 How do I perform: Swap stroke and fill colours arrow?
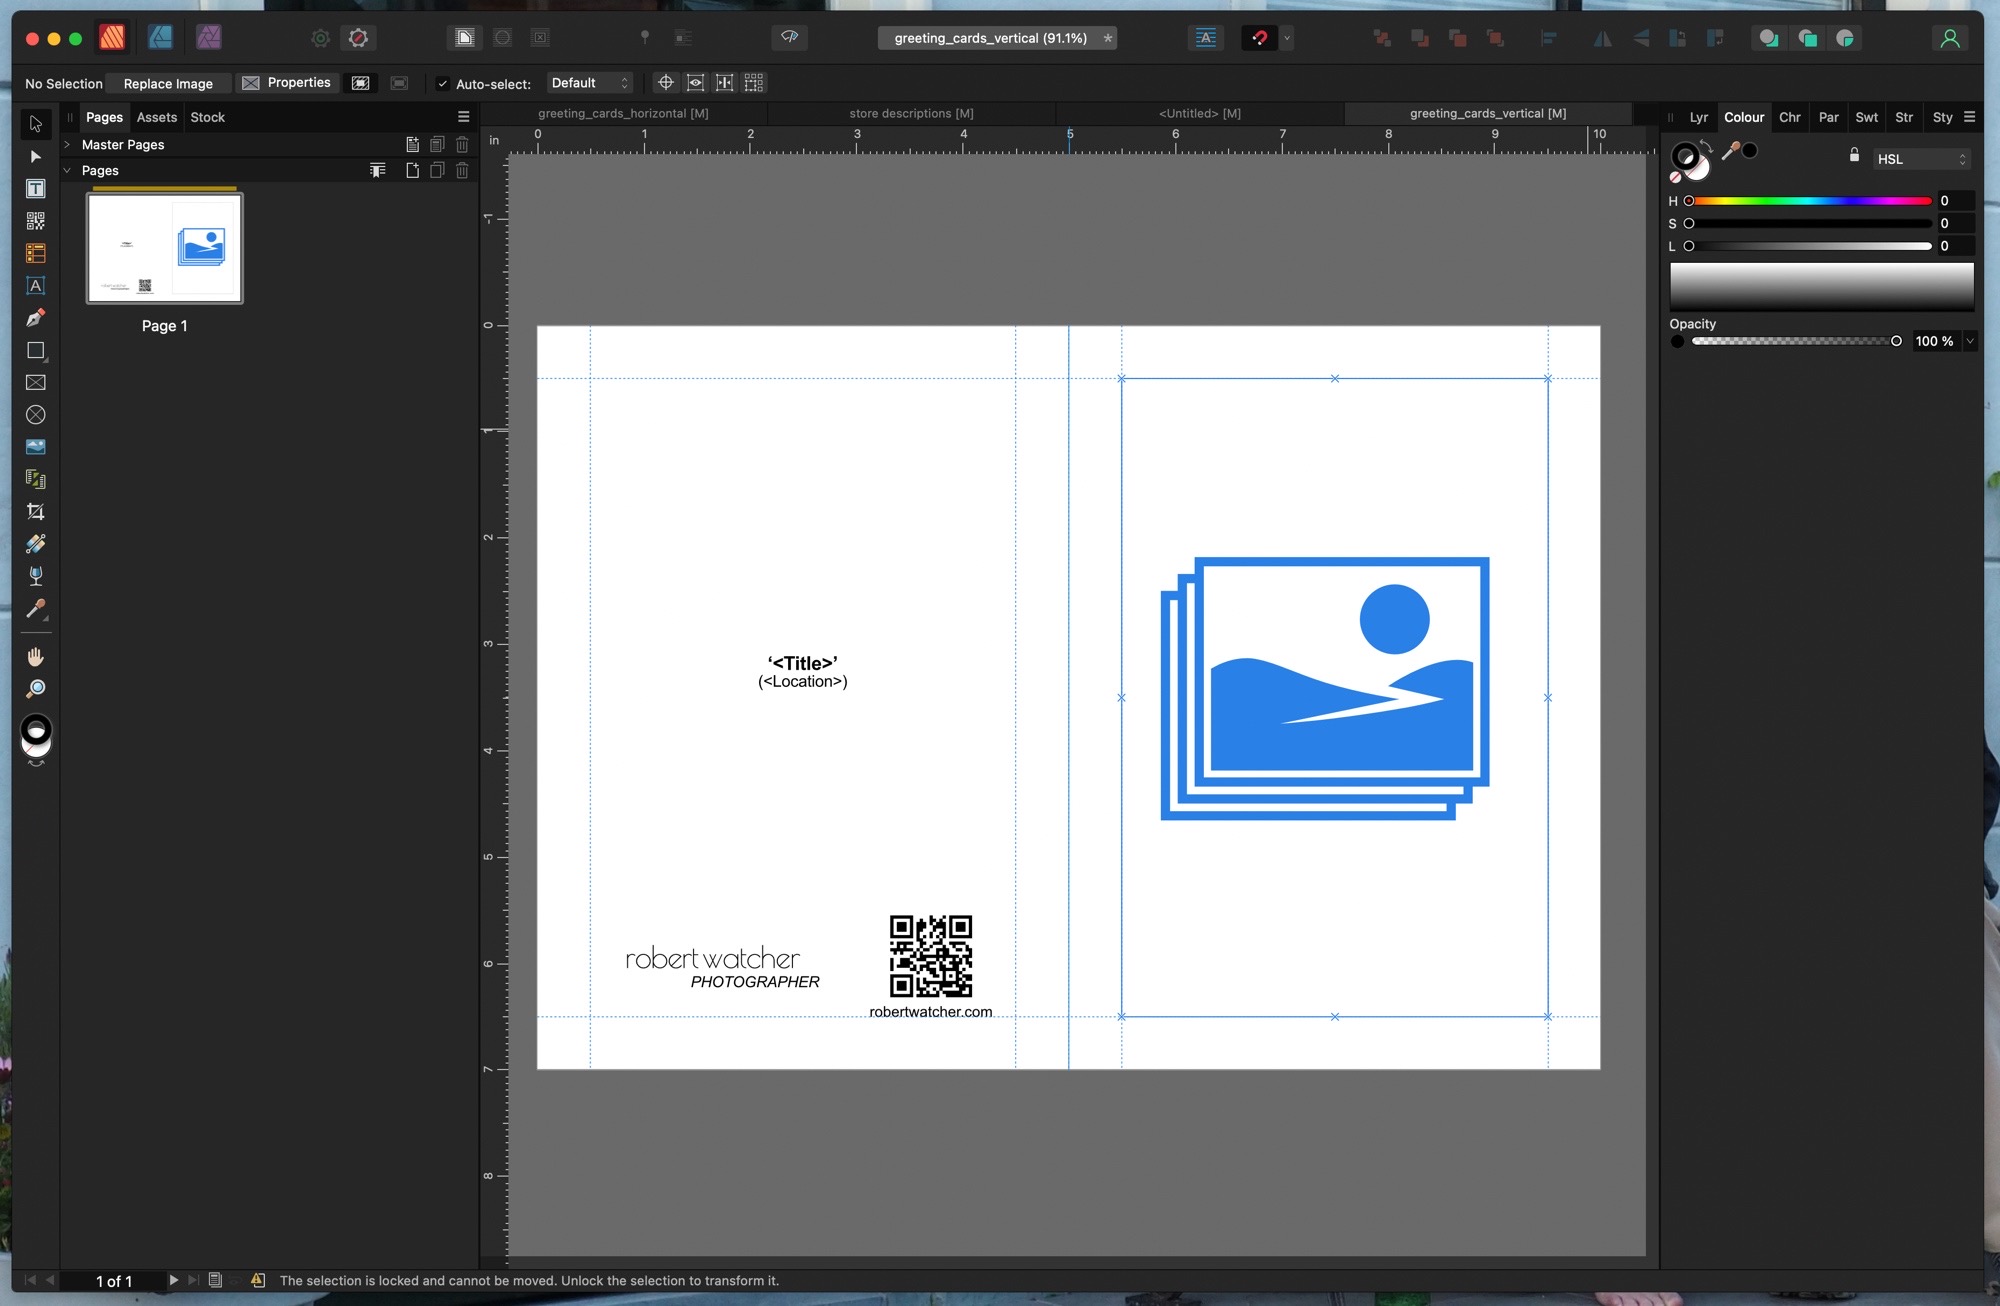click(x=1707, y=147)
